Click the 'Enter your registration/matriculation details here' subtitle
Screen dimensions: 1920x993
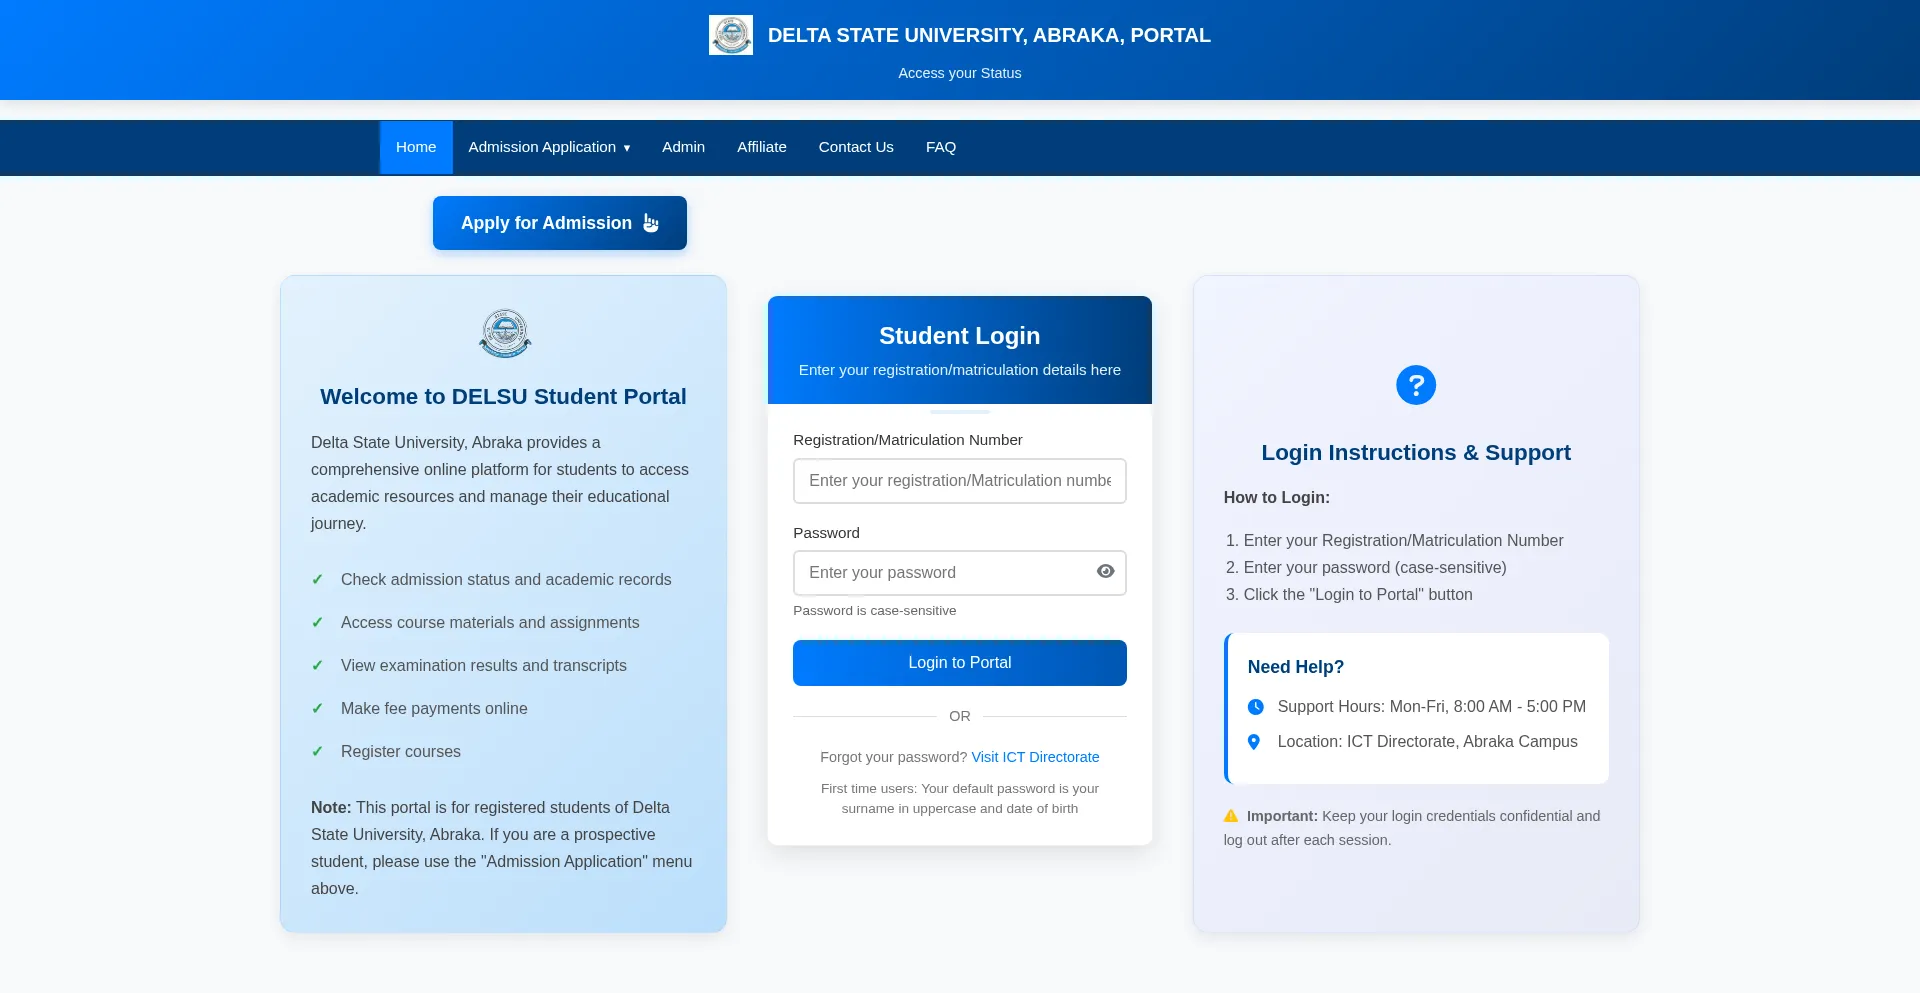click(960, 370)
